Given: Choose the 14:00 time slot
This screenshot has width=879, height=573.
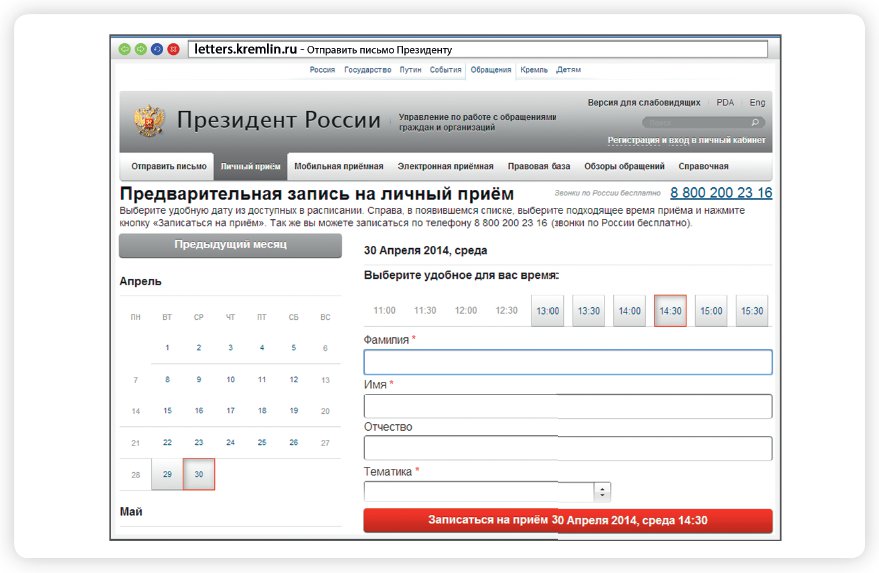Looking at the screenshot, I should (630, 311).
